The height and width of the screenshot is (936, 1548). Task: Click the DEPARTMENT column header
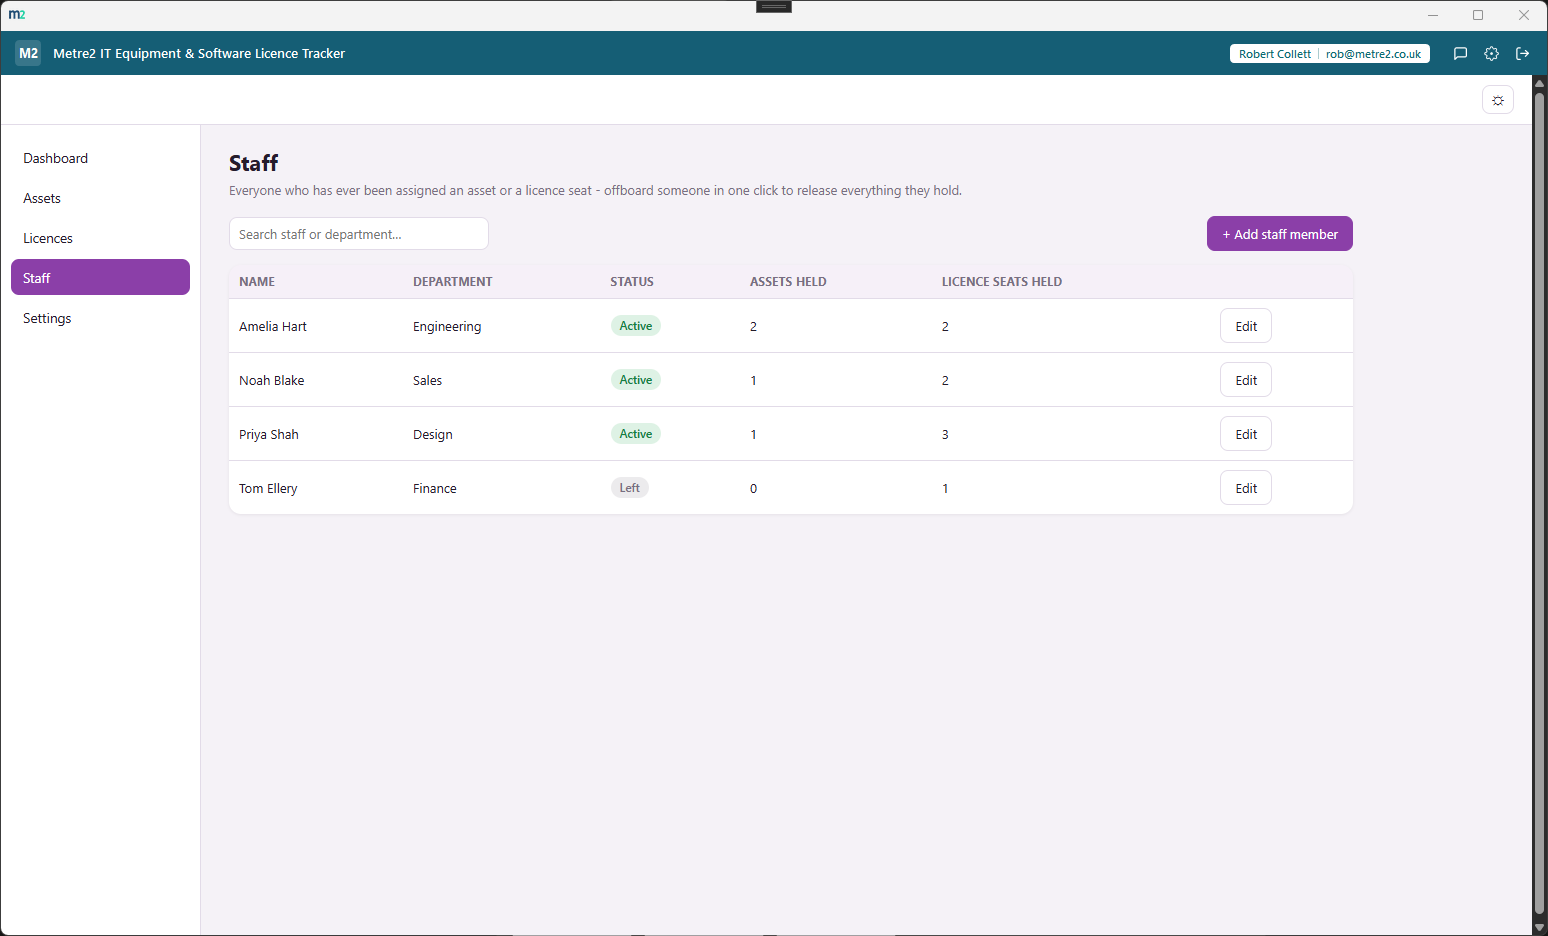tap(453, 282)
